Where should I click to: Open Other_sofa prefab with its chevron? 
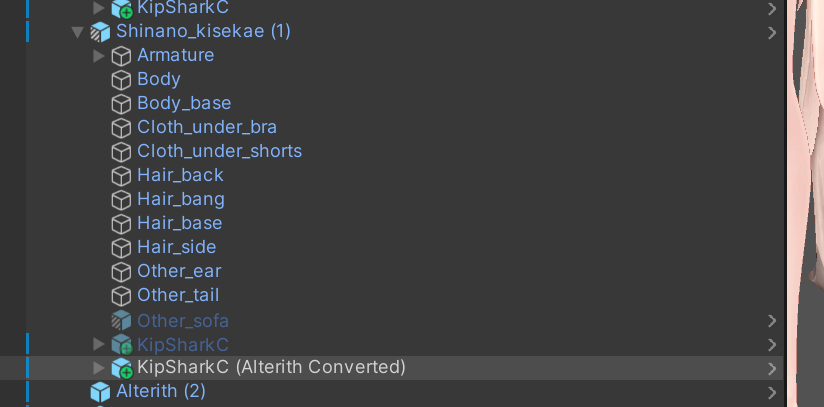click(772, 321)
